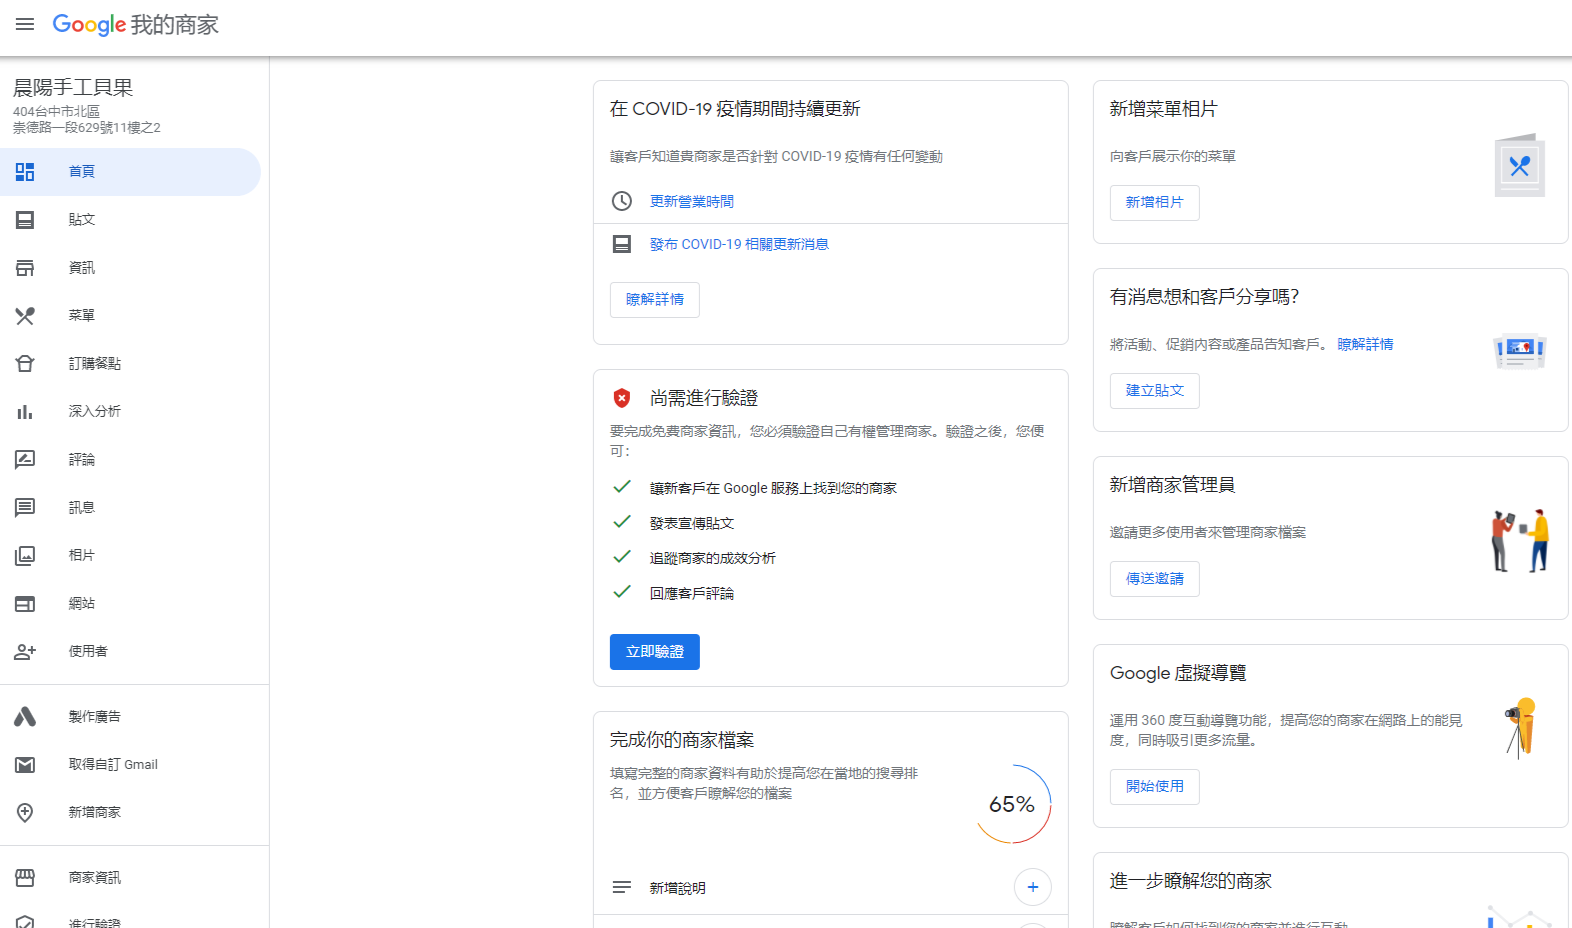Image resolution: width=1572 pixels, height=928 pixels.
Task: Click the 新增商家 location pin icon
Action: 25,813
